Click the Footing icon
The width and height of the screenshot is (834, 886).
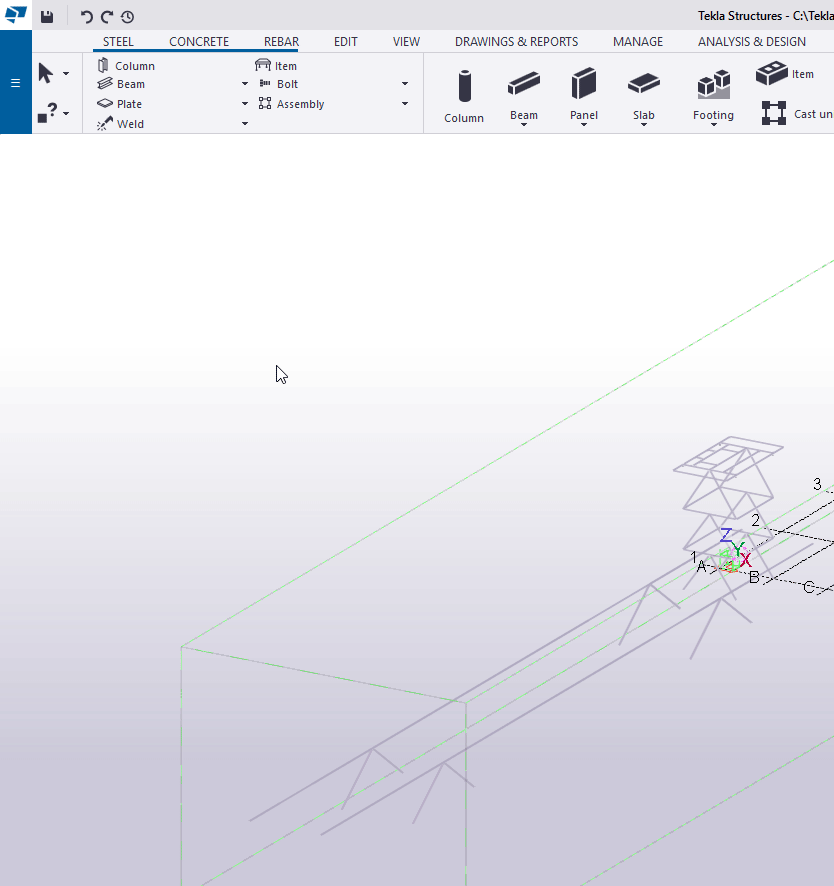click(x=713, y=86)
